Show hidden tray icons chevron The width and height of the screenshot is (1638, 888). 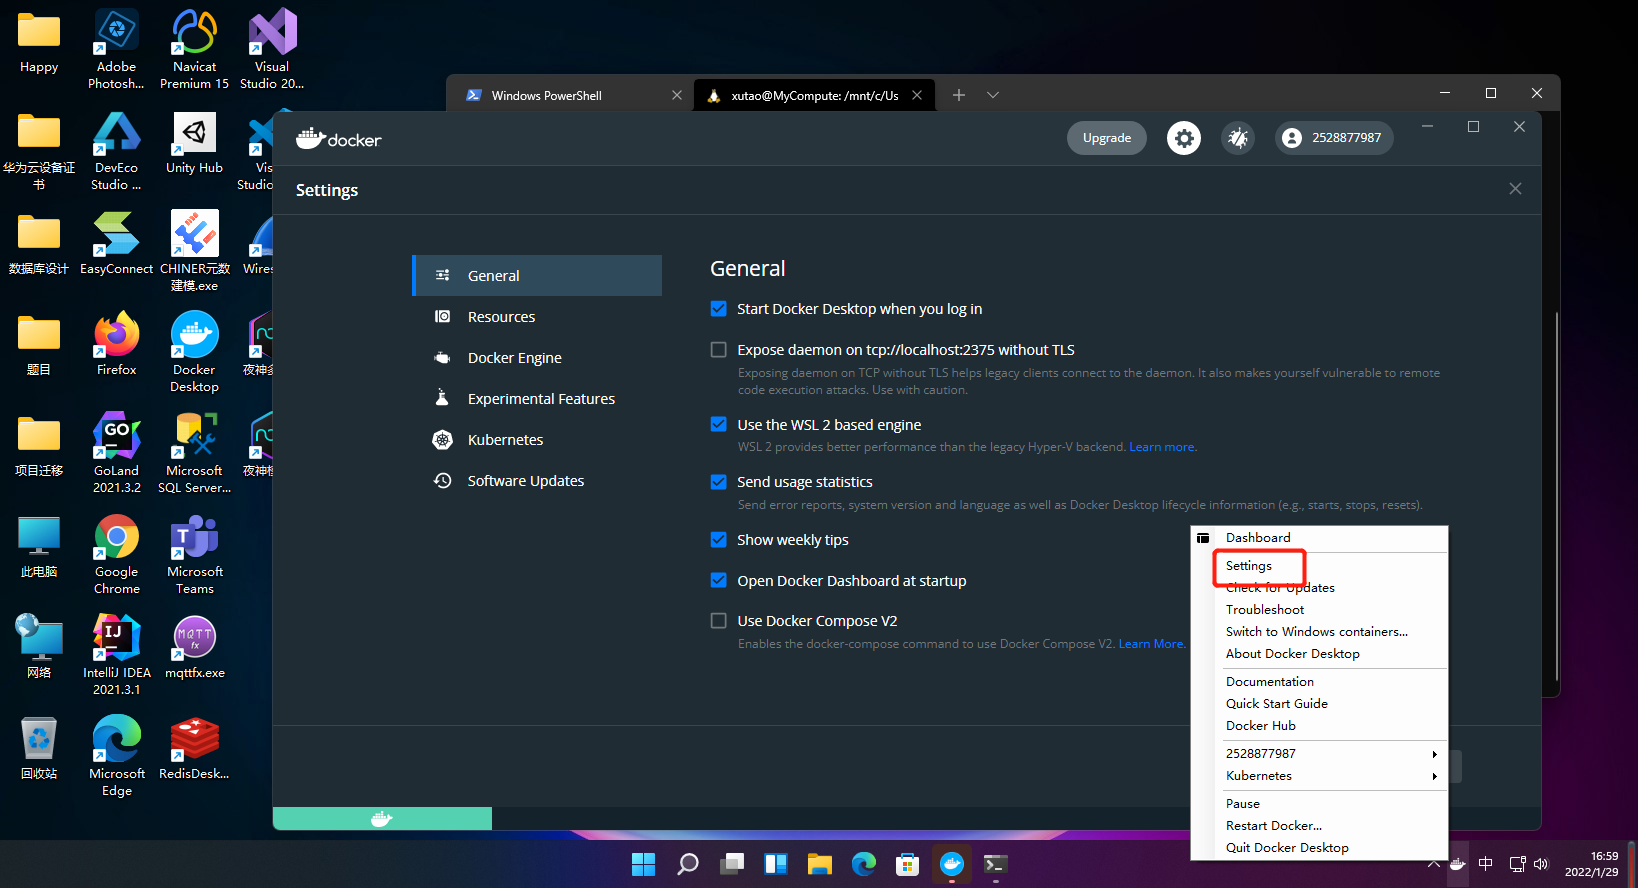1434,864
